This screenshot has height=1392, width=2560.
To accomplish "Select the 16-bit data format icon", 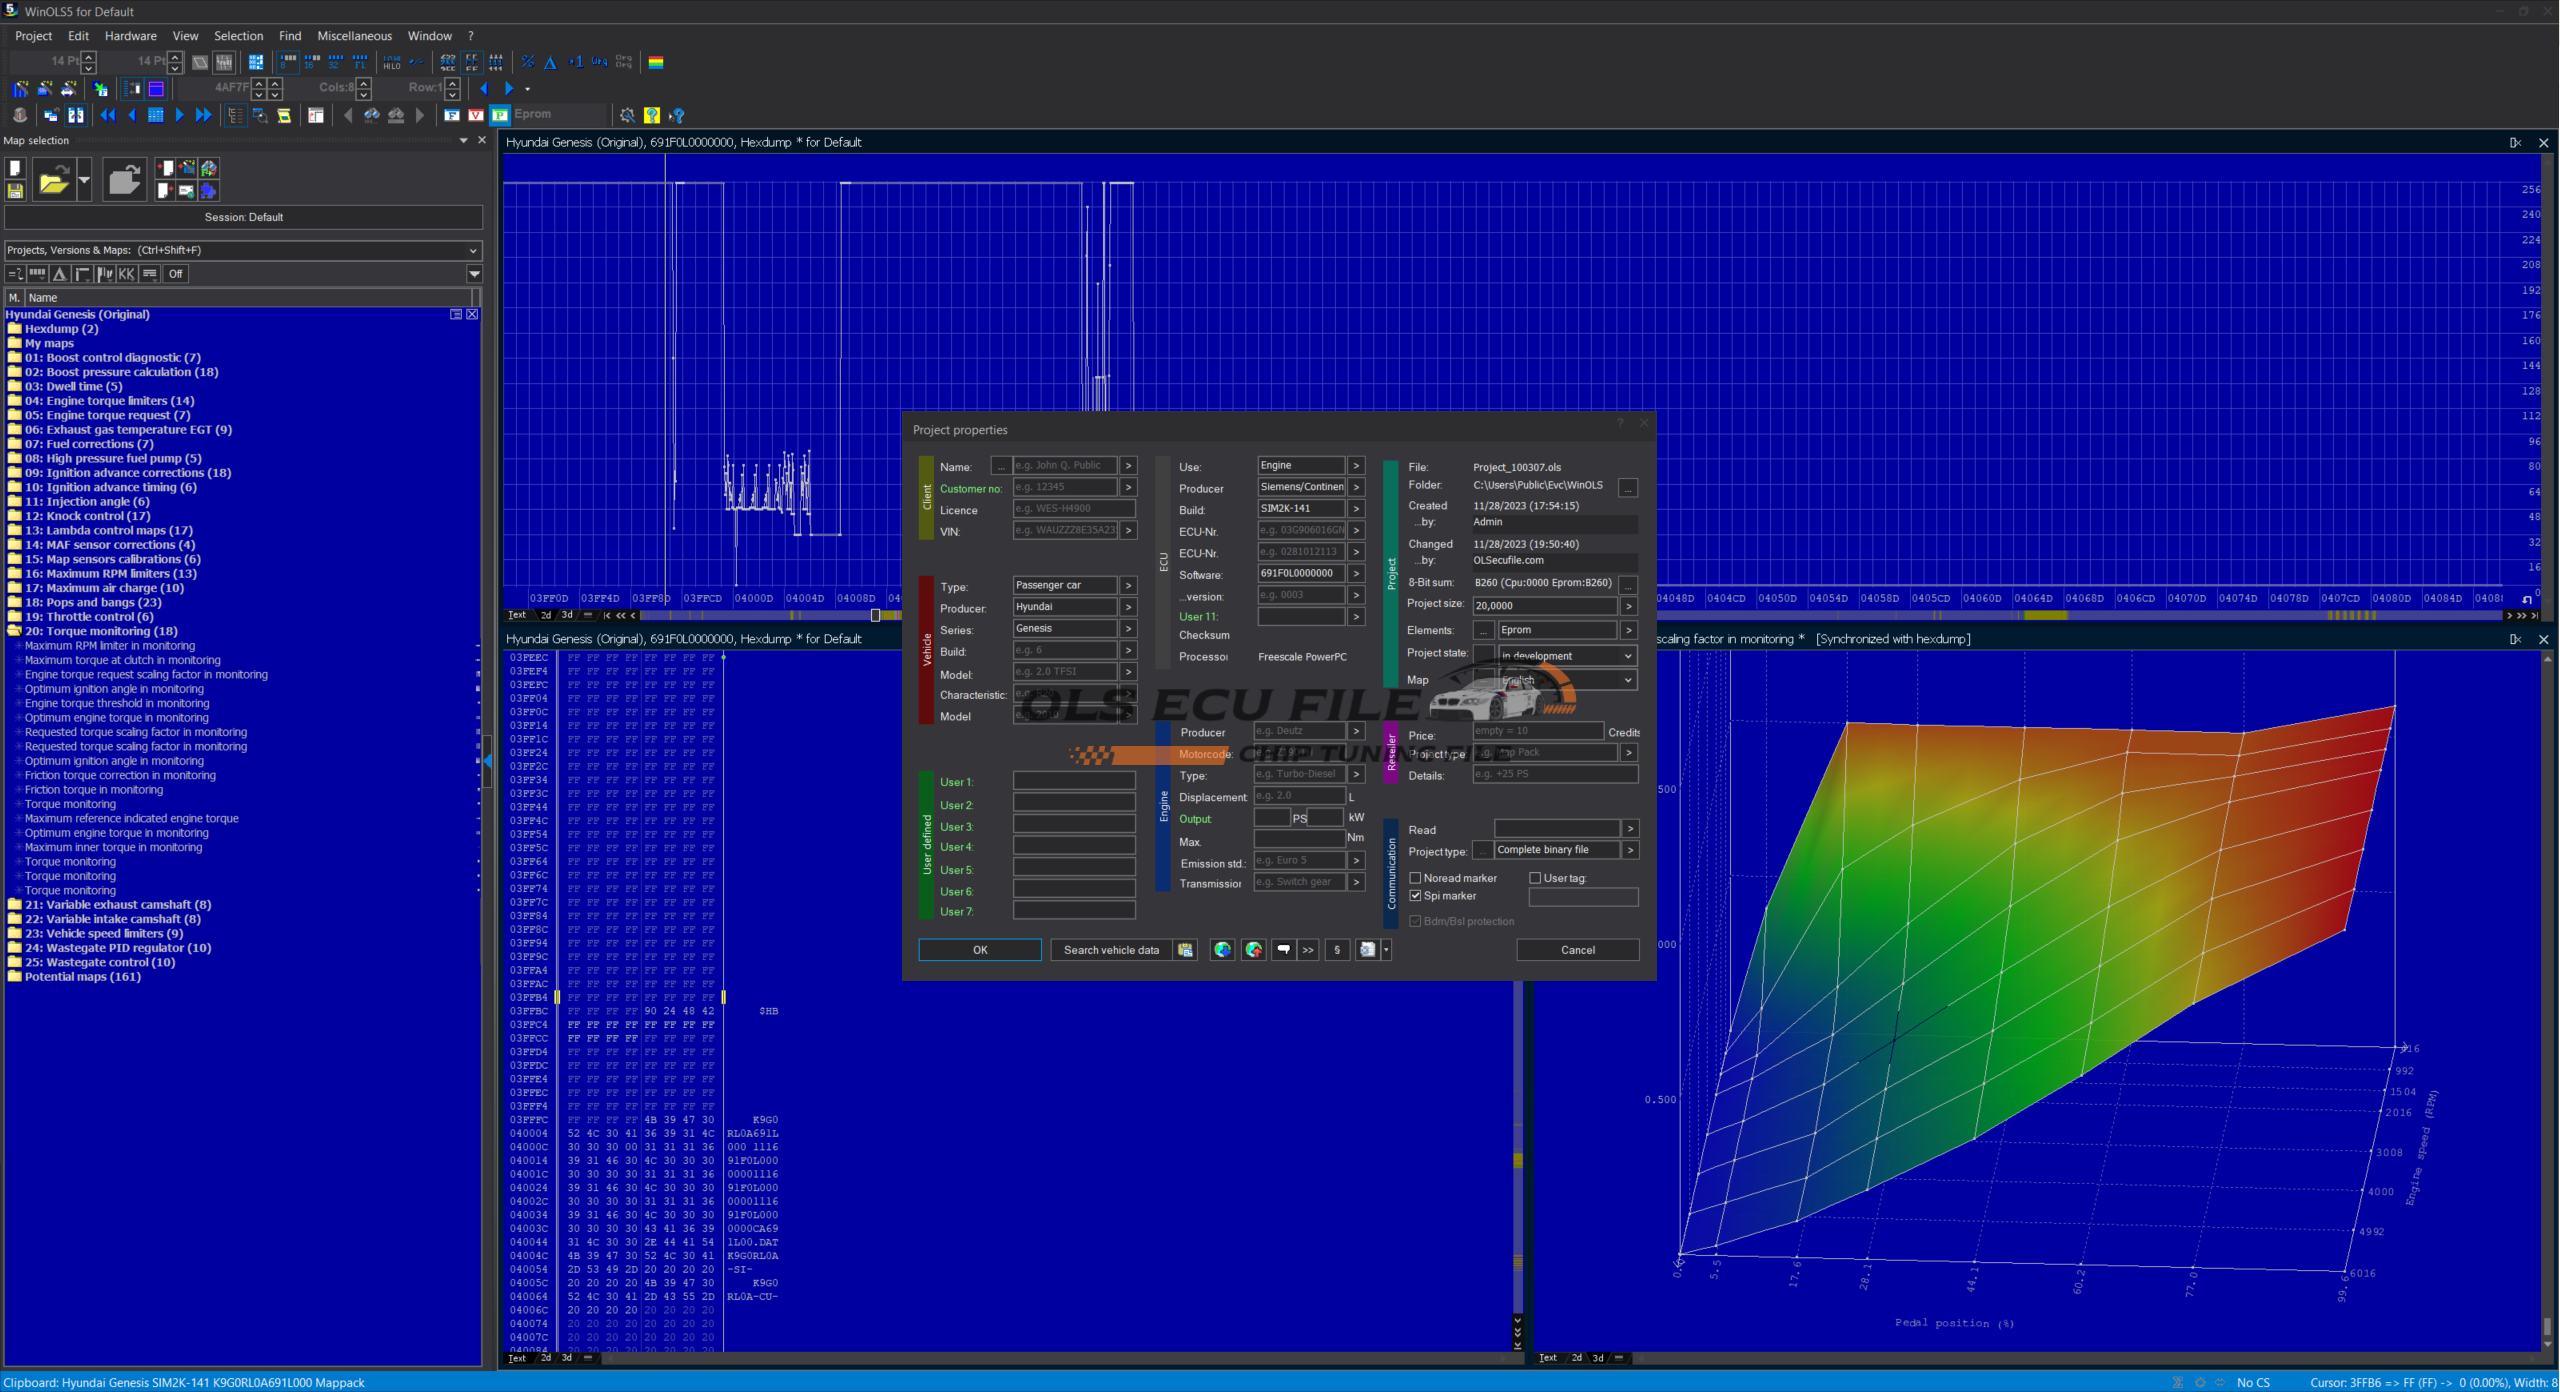I will pos(312,62).
